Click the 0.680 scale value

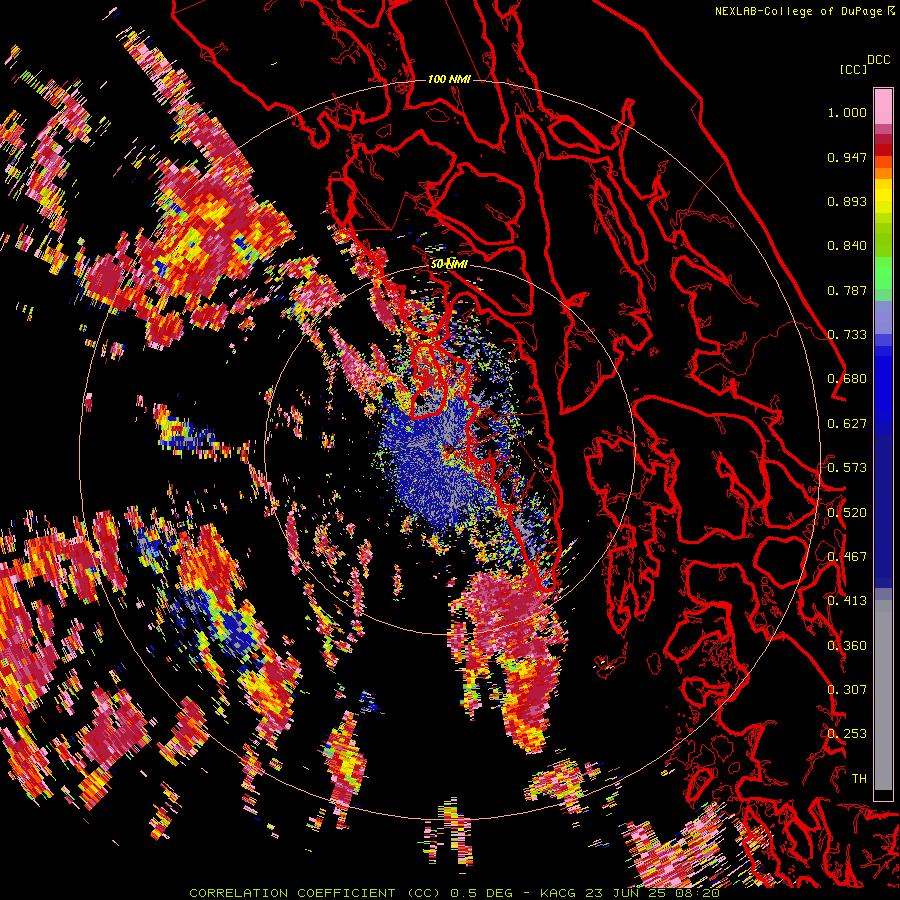coord(847,379)
